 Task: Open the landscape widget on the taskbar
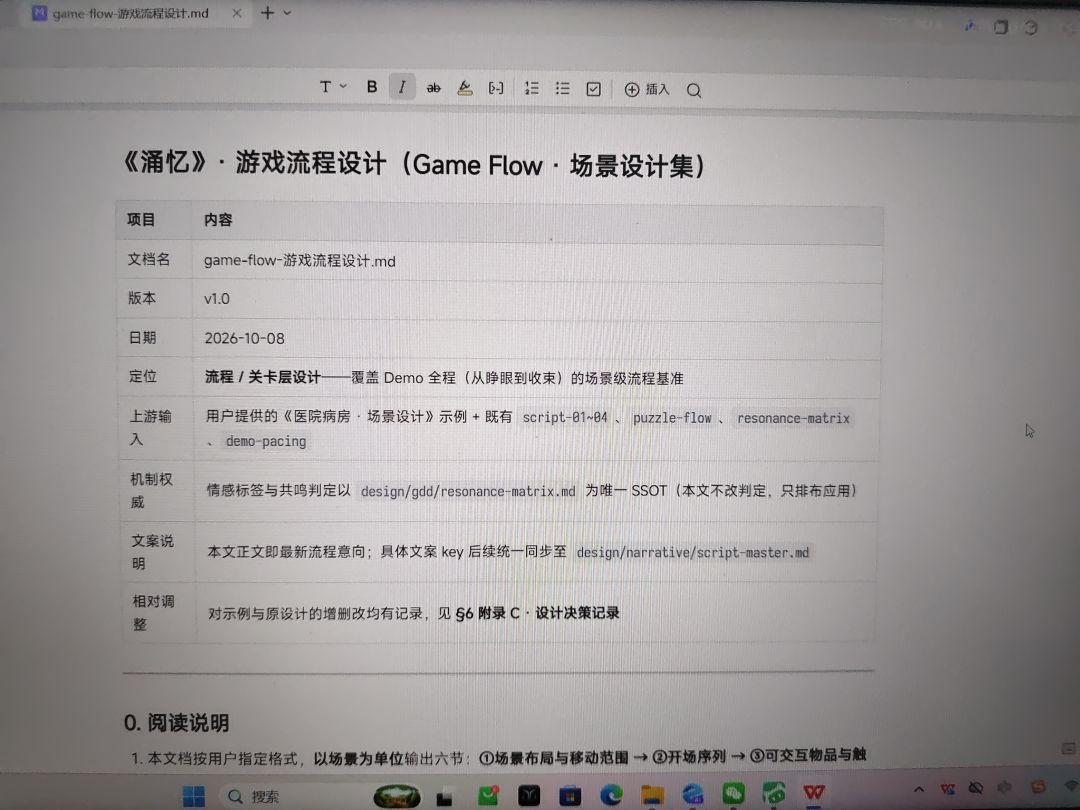coord(397,796)
